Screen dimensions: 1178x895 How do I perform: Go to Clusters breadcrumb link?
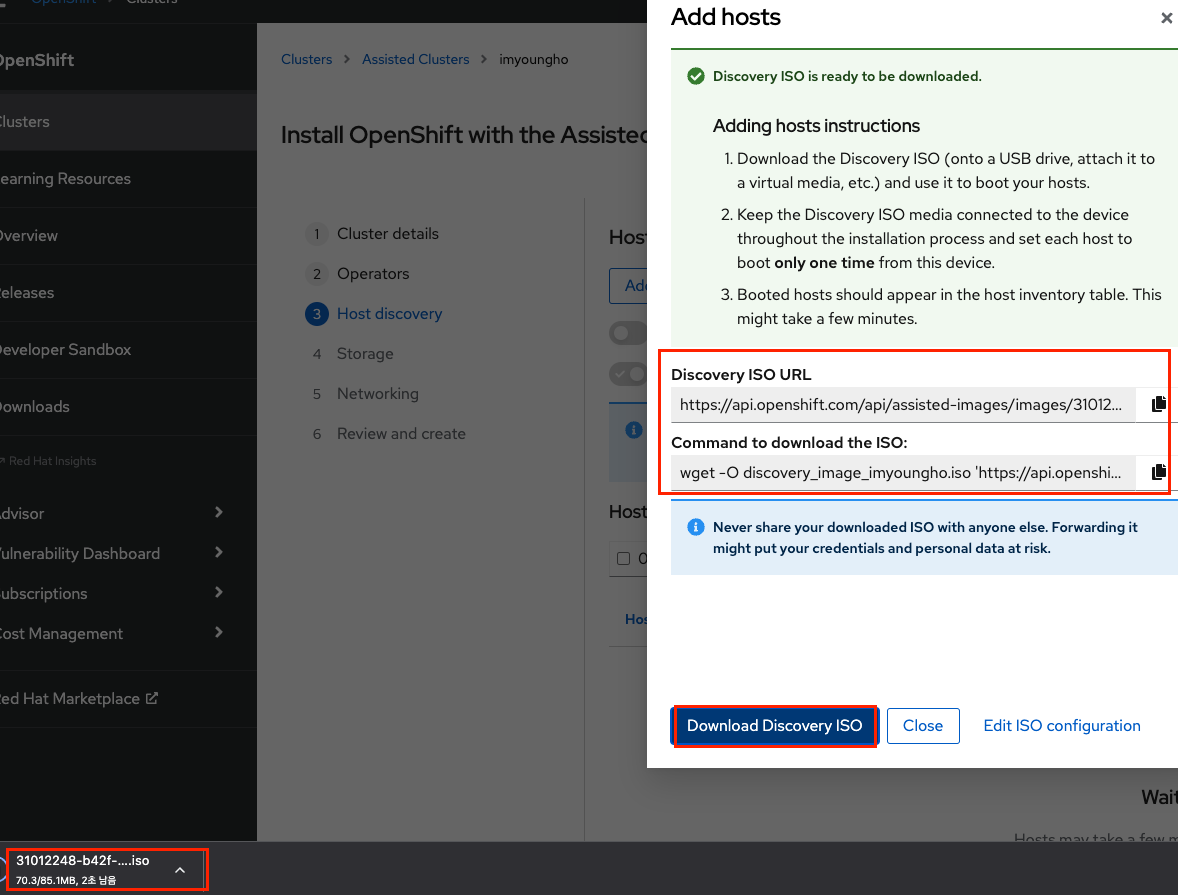pos(307,59)
